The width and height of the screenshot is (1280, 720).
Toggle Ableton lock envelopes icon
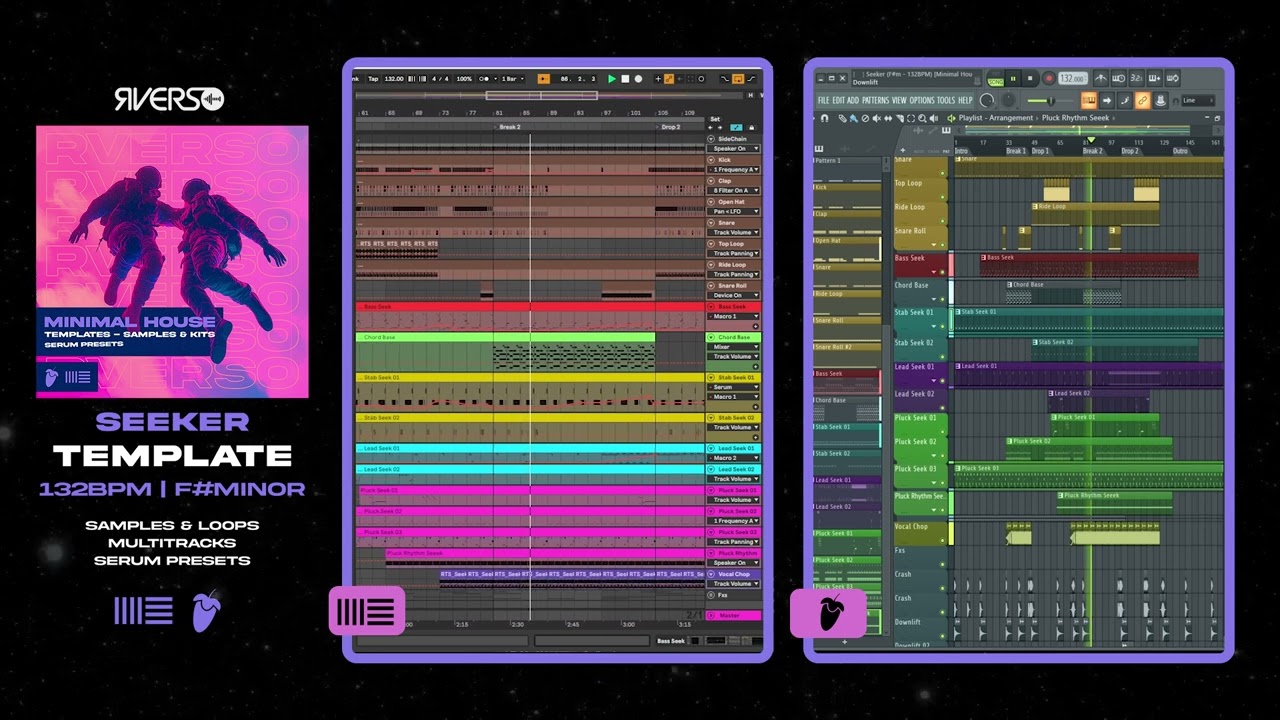click(751, 128)
